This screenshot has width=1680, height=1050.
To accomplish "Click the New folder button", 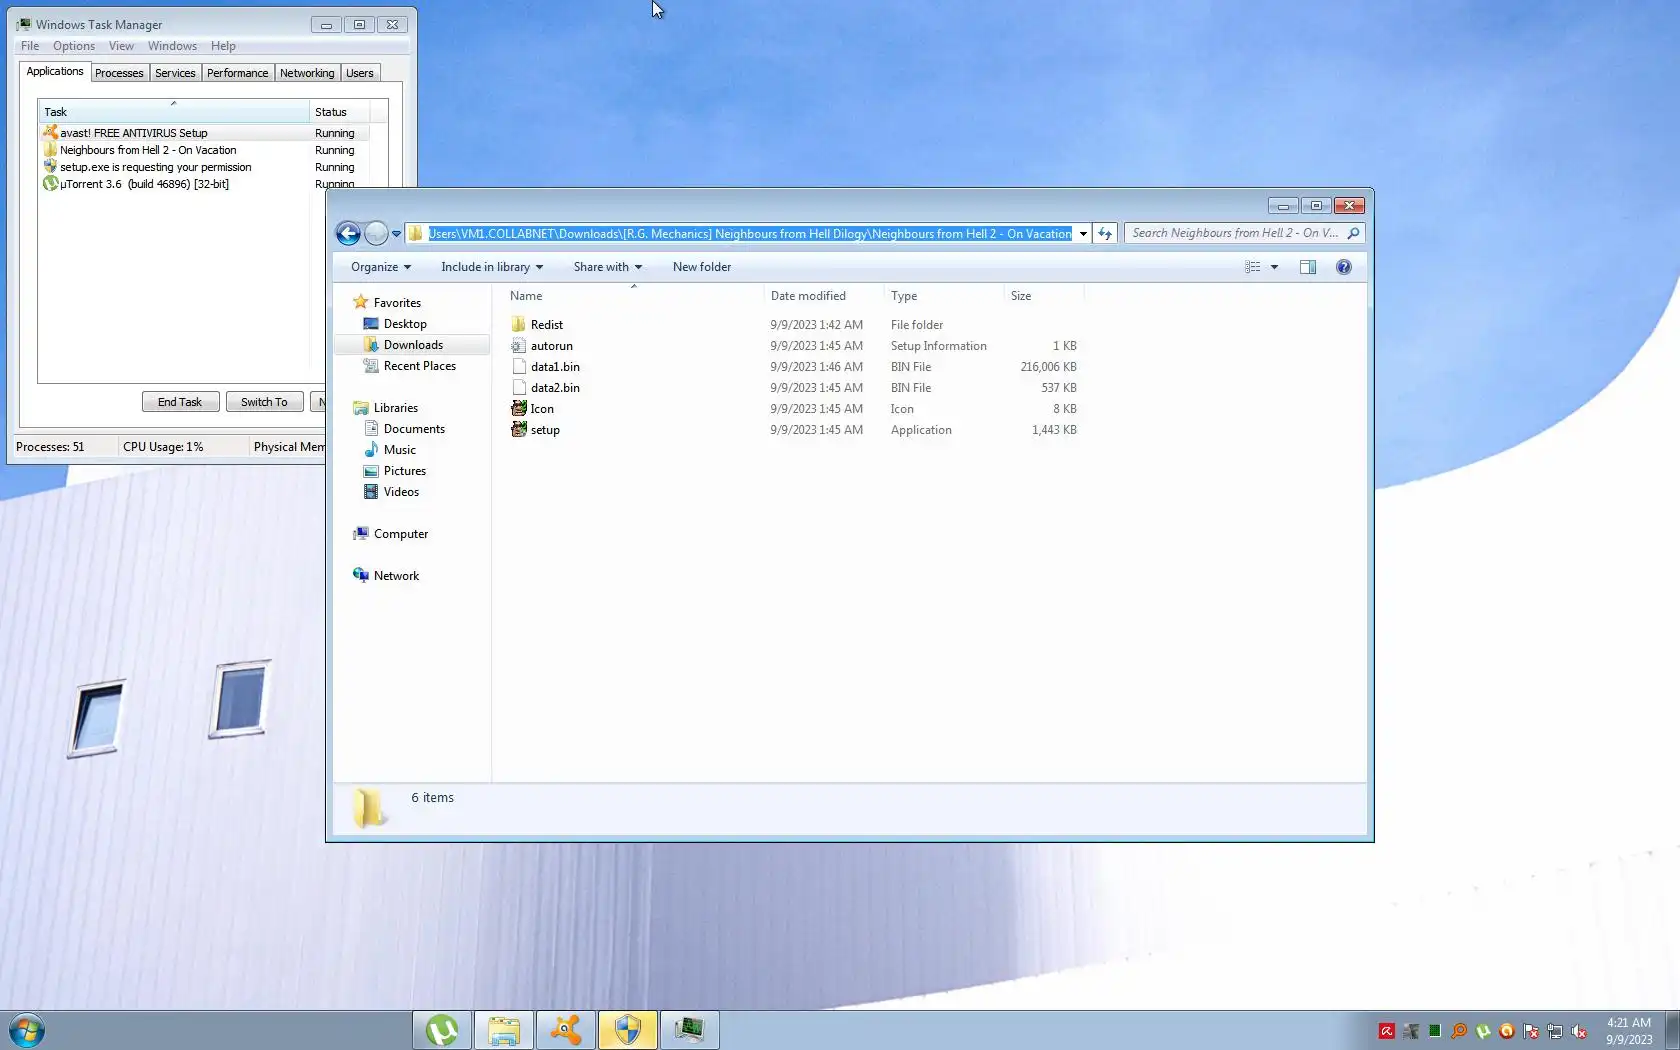I will click(x=702, y=267).
